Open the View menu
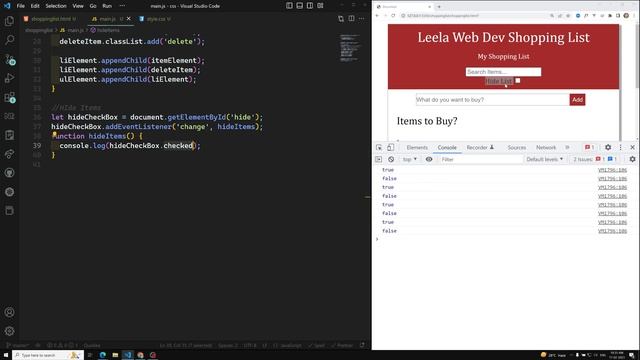The height and width of the screenshot is (360, 640). [x=78, y=6]
